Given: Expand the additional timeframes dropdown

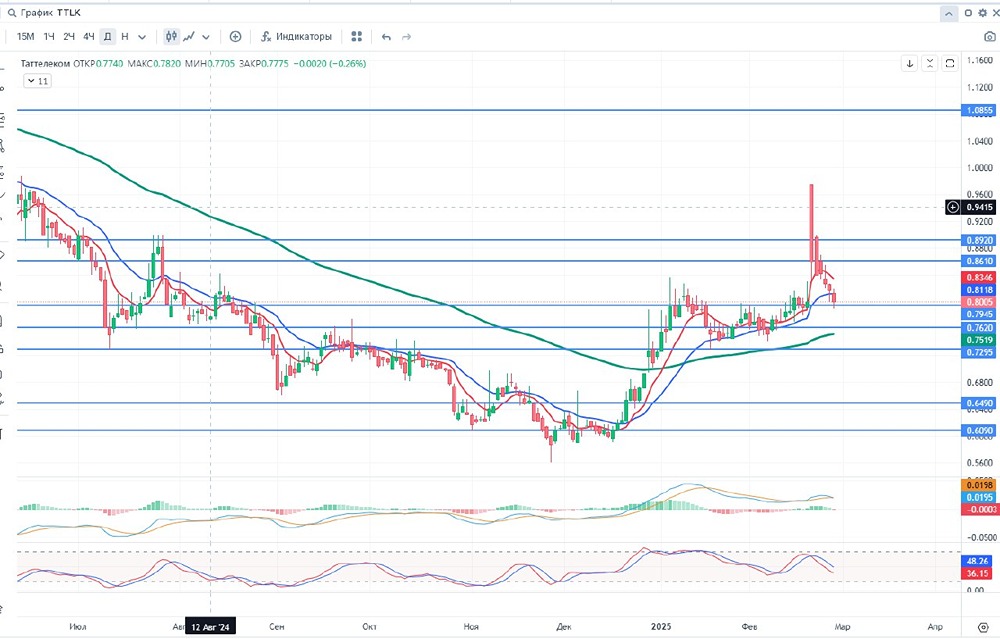Looking at the screenshot, I should (x=142, y=38).
